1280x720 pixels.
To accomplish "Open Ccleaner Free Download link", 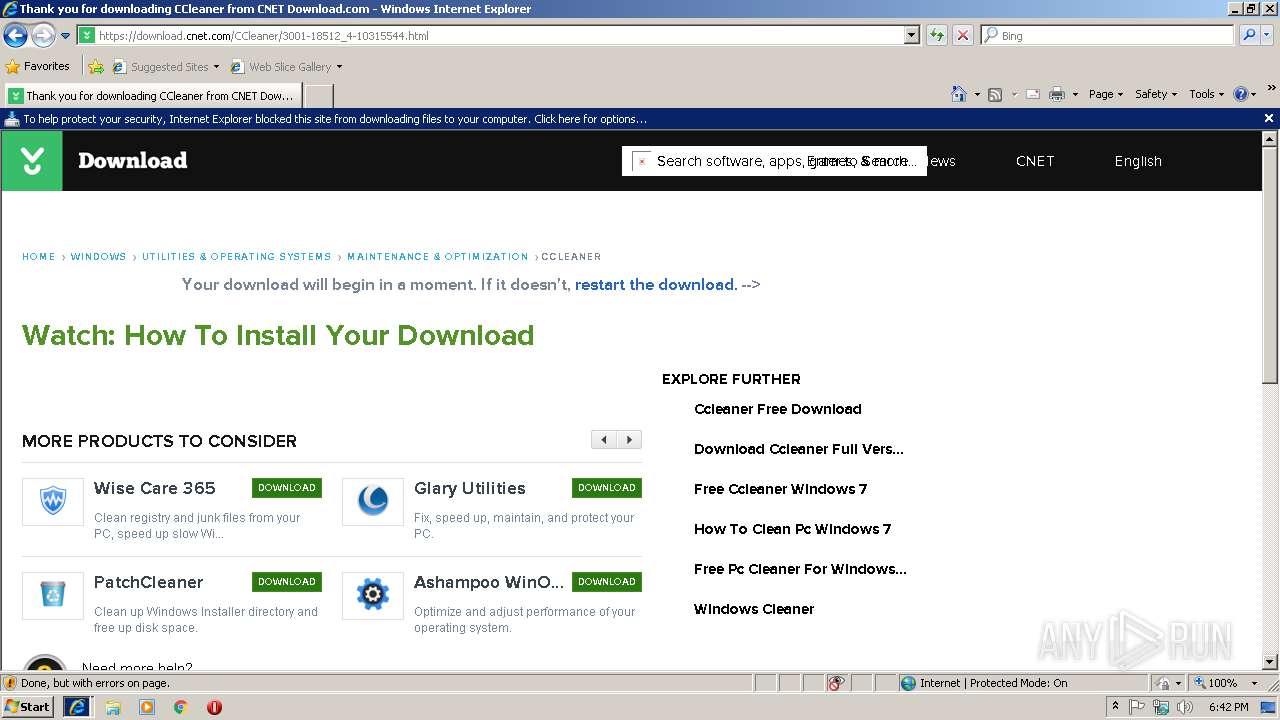I will click(777, 409).
